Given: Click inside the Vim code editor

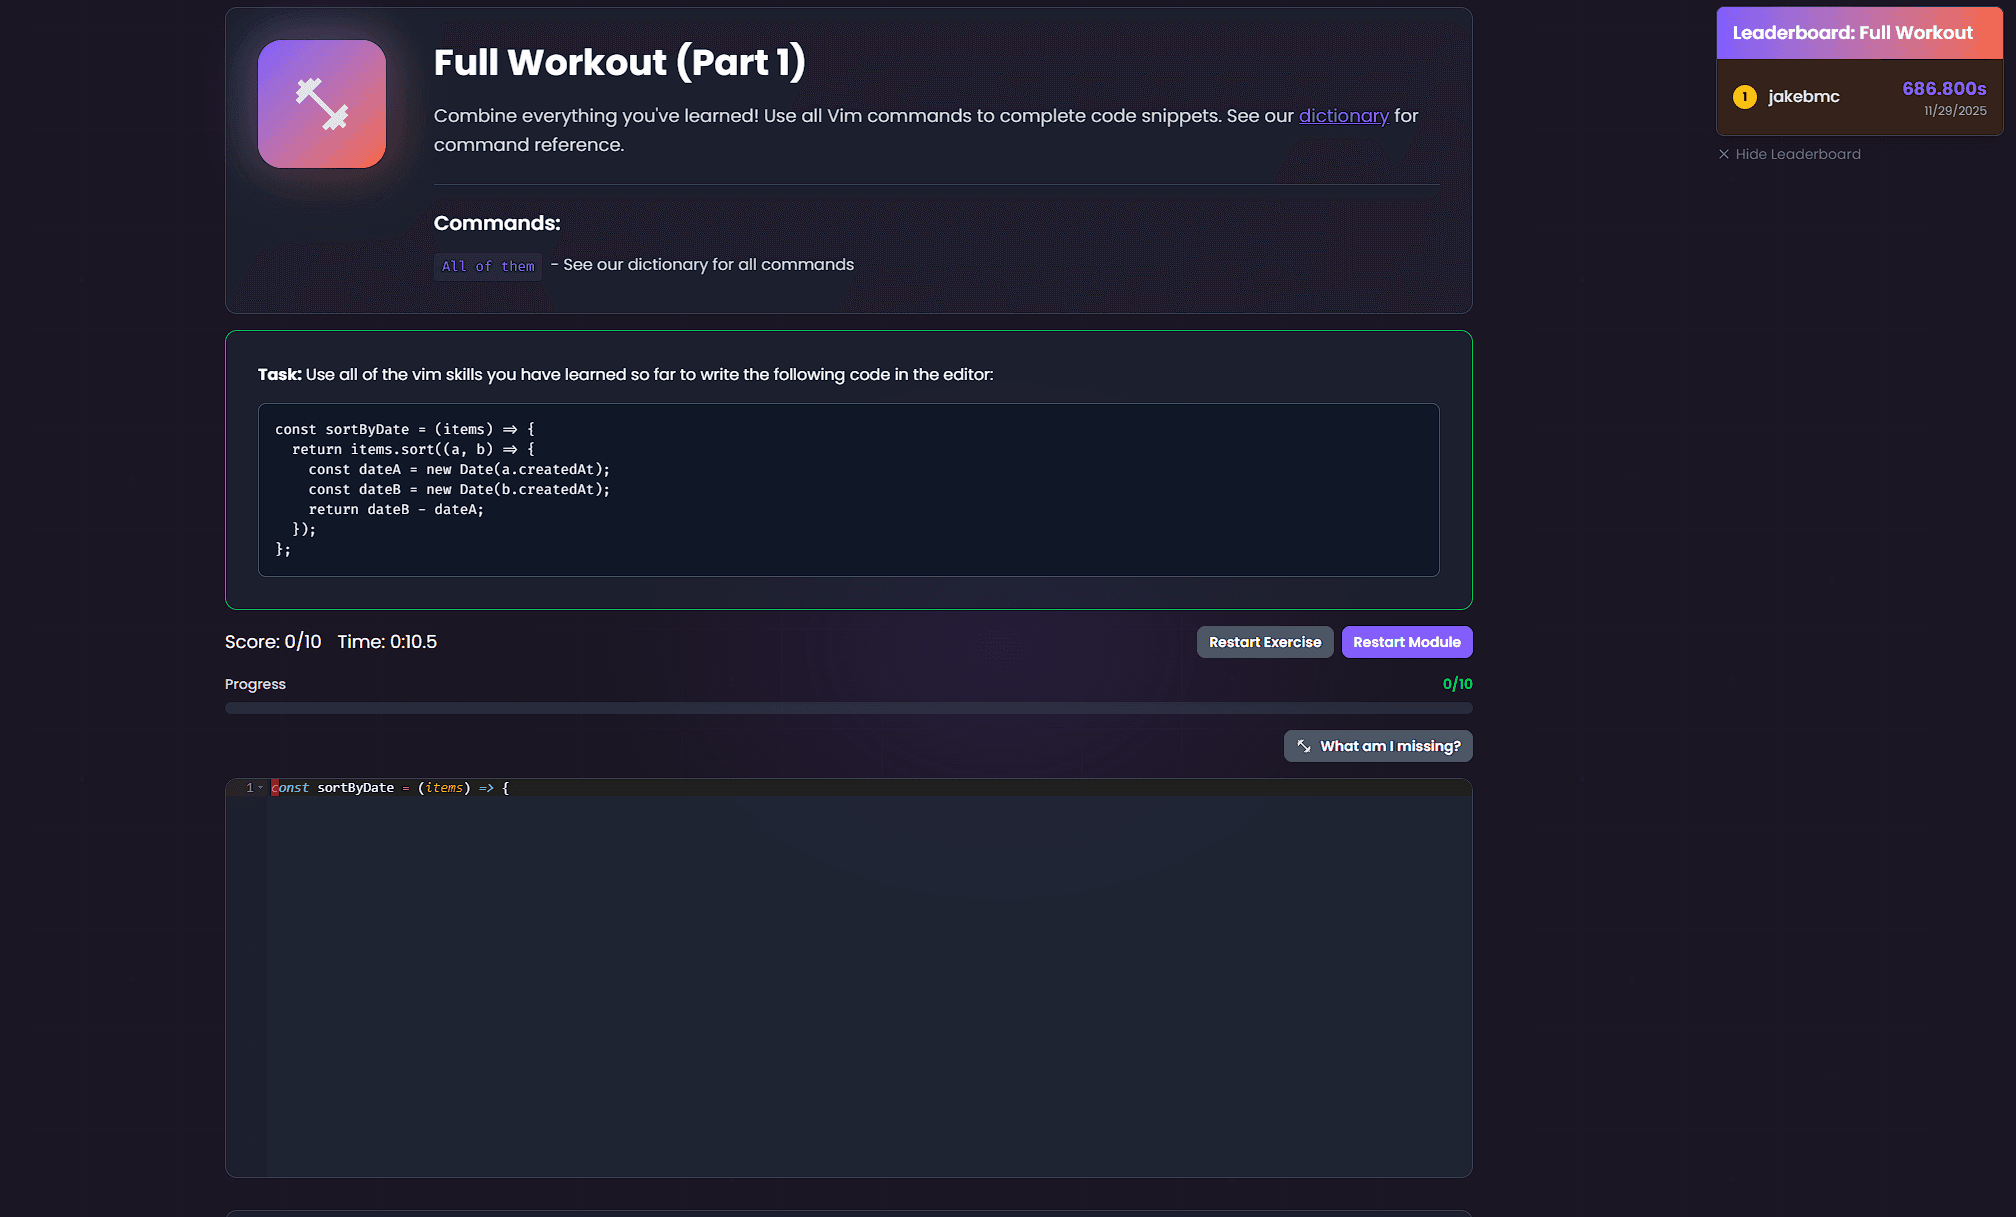Looking at the screenshot, I should pyautogui.click(x=848, y=950).
